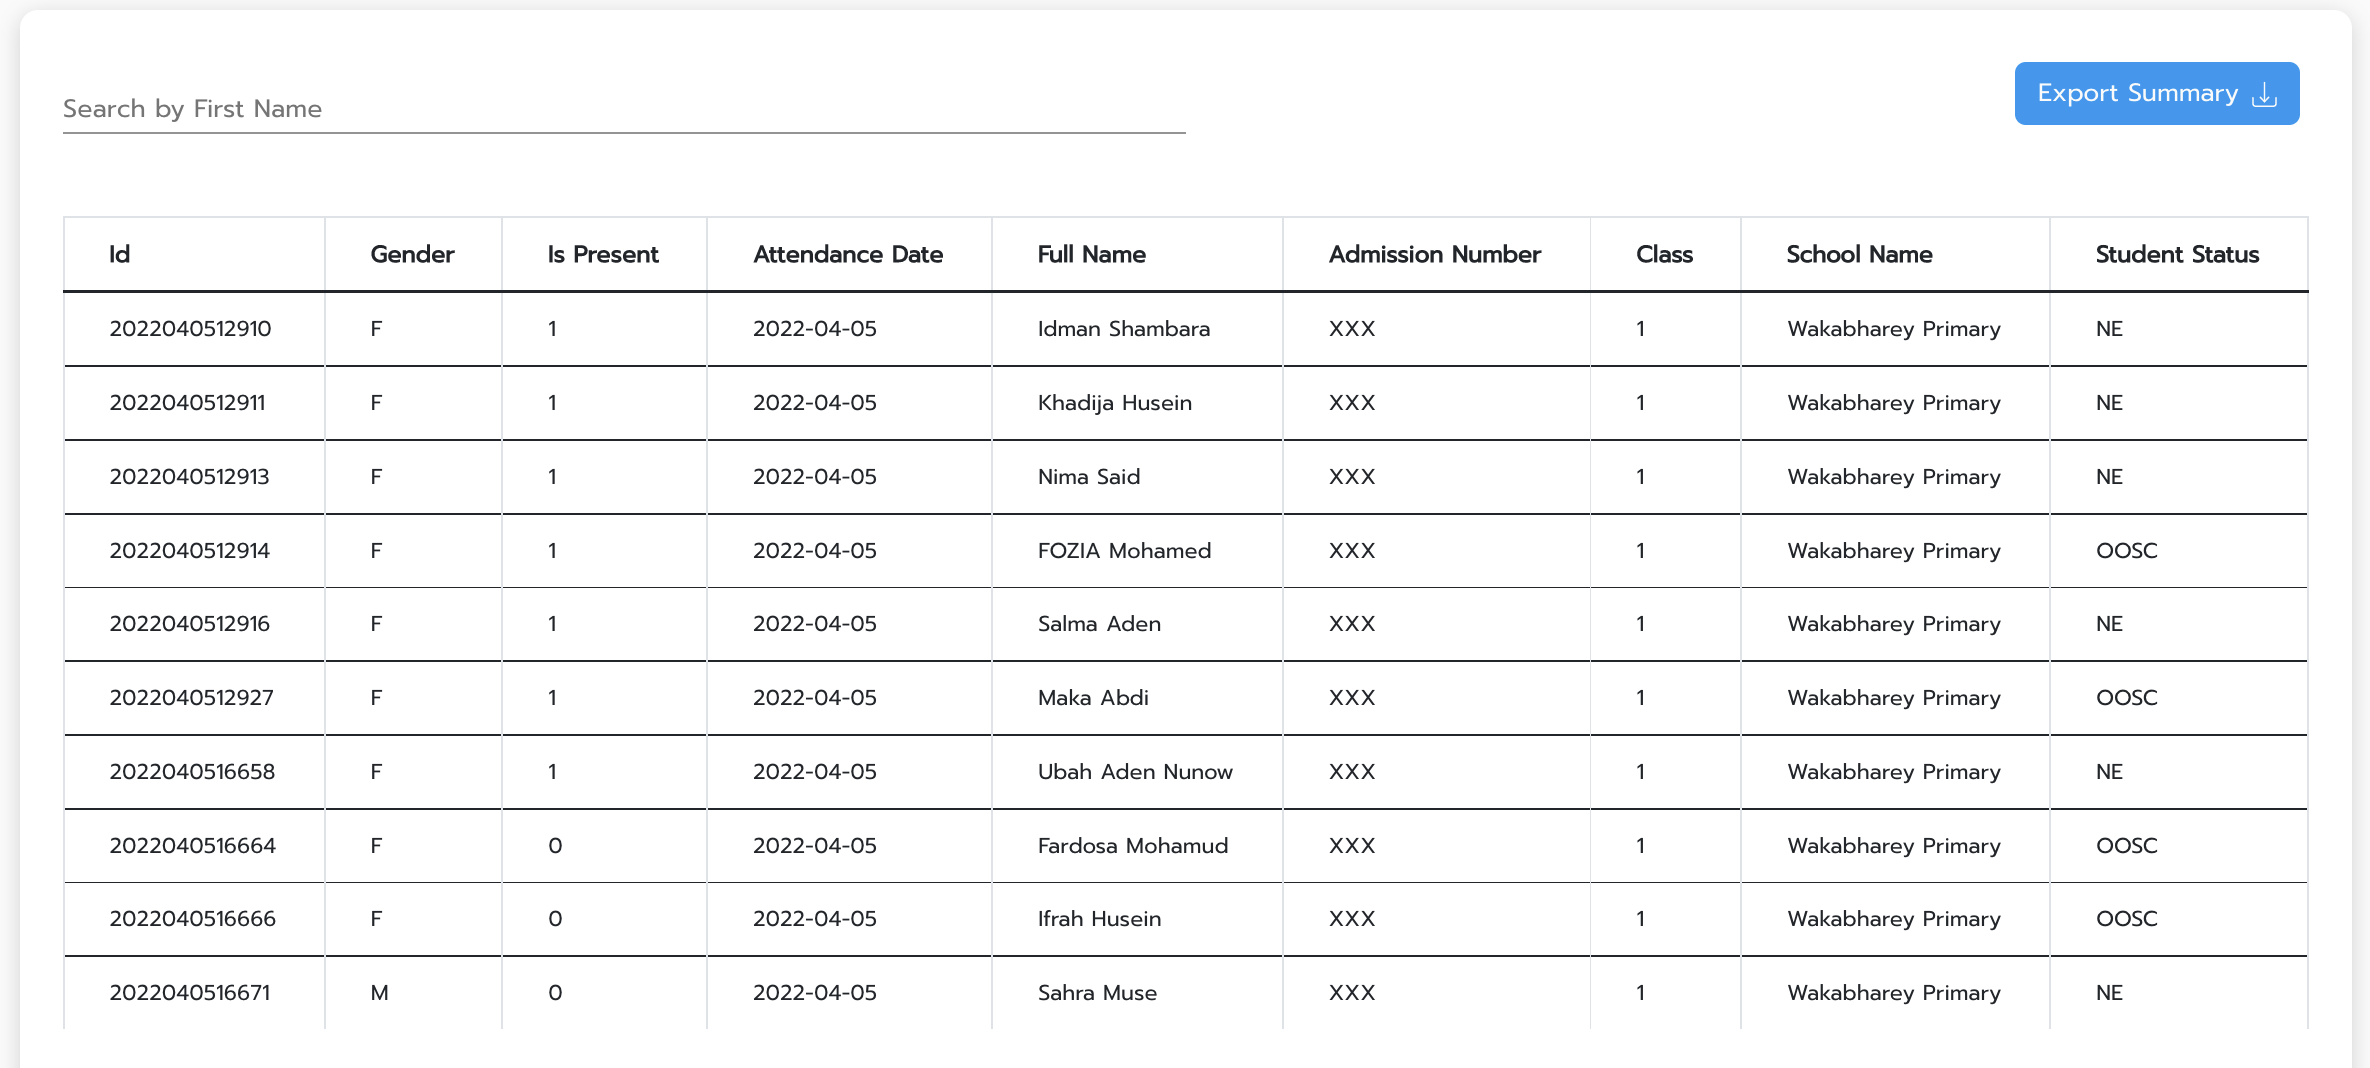Click the download icon in Export Summary

click(2264, 95)
